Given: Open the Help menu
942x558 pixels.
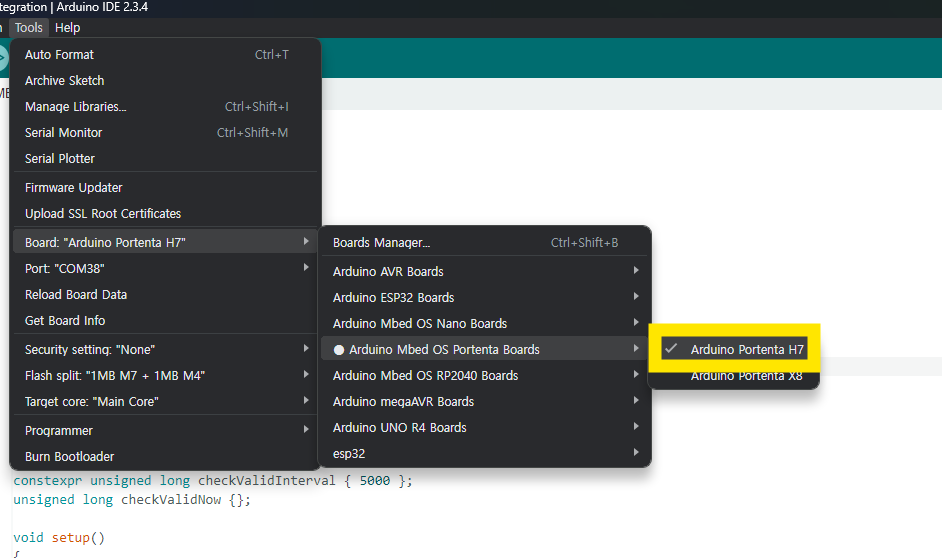Looking at the screenshot, I should click(67, 28).
